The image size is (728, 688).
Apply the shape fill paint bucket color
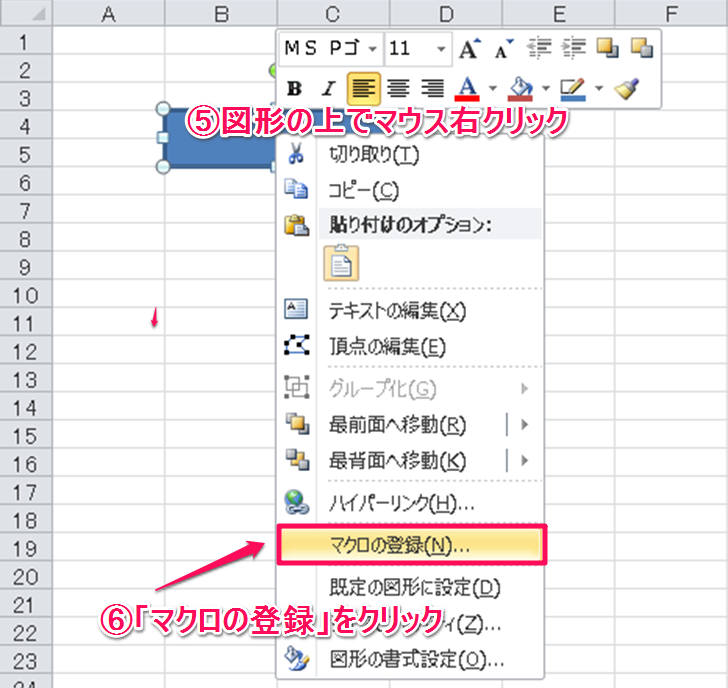pyautogui.click(x=521, y=88)
